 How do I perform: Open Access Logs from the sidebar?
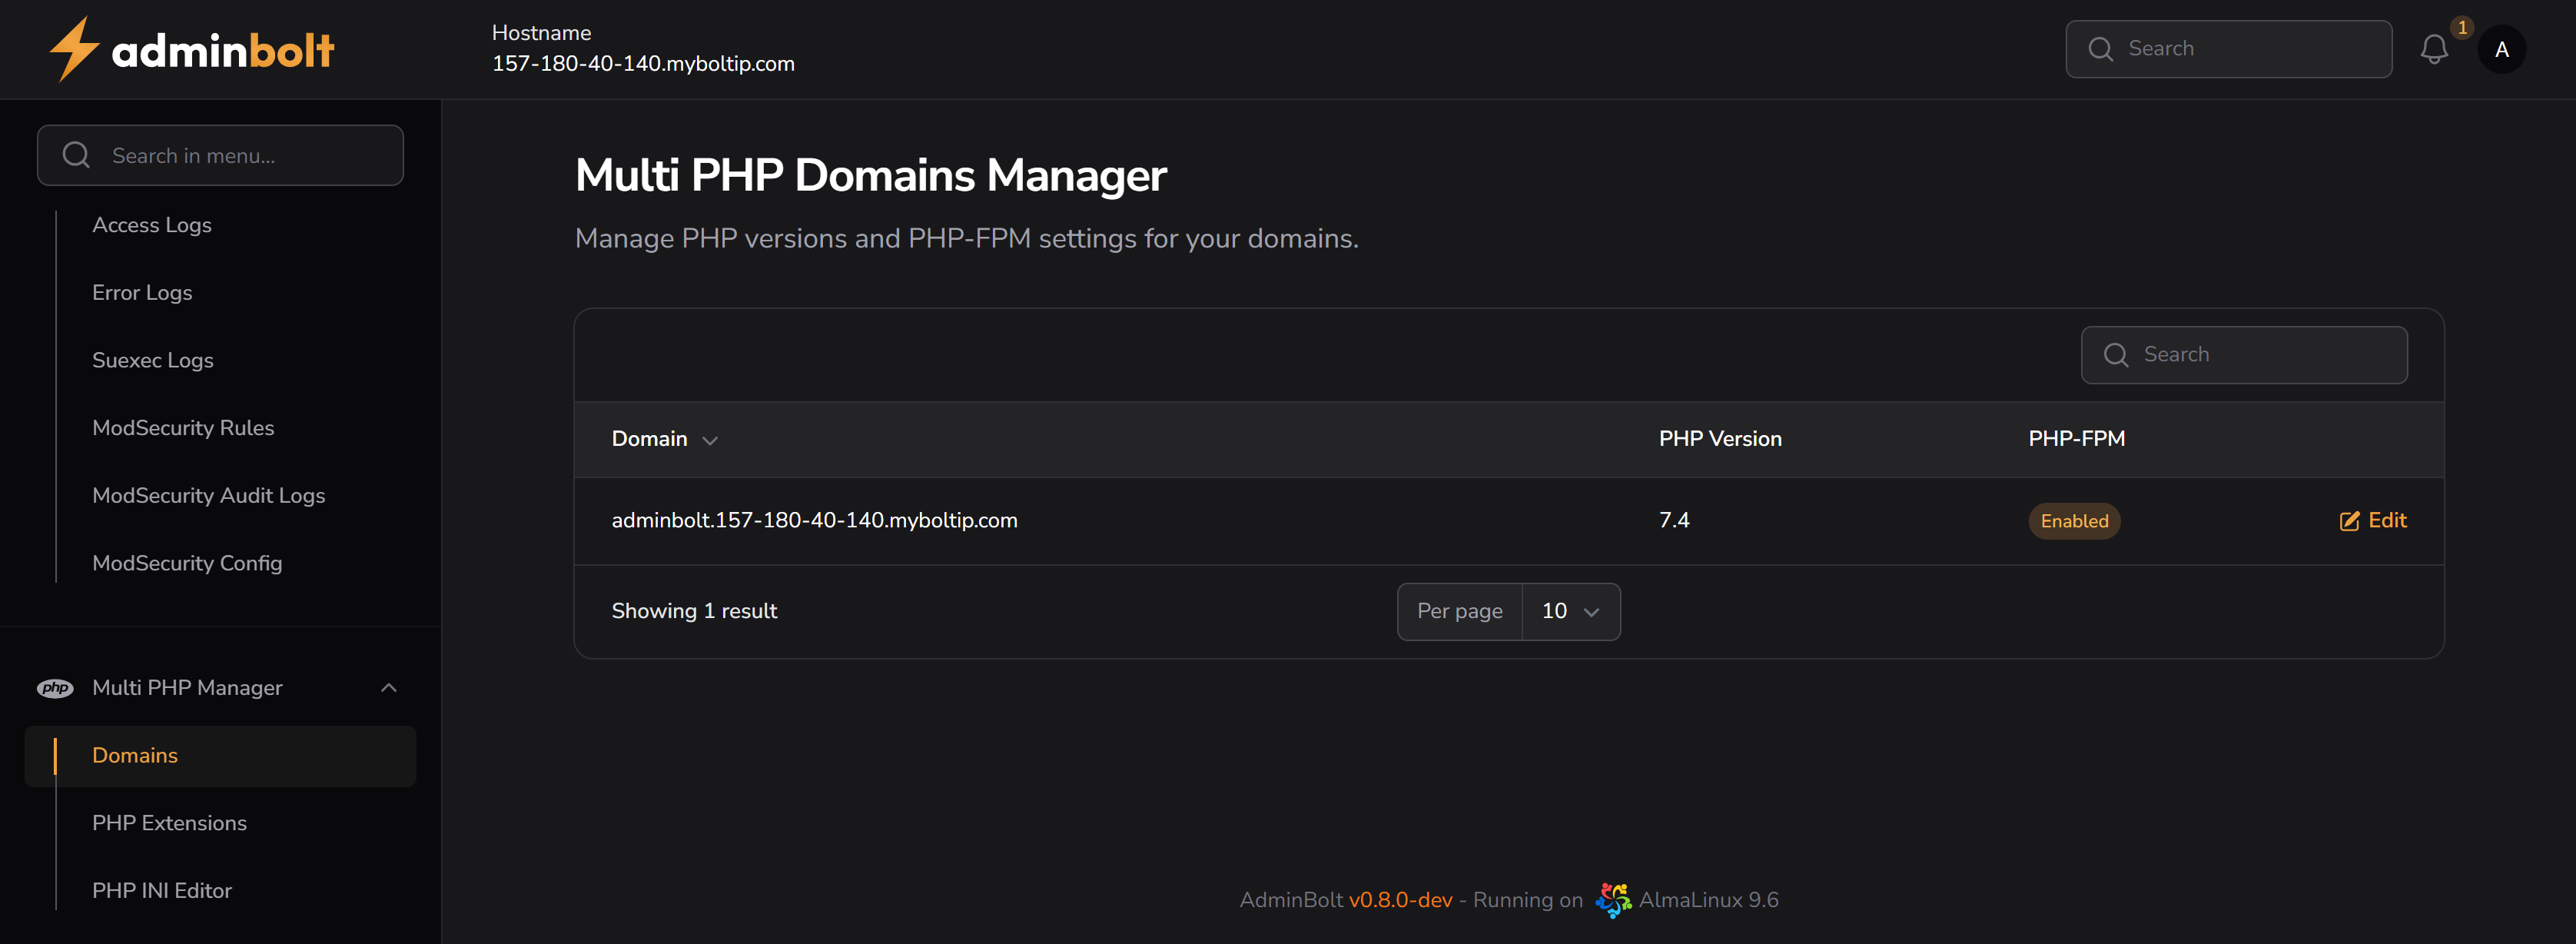[152, 225]
